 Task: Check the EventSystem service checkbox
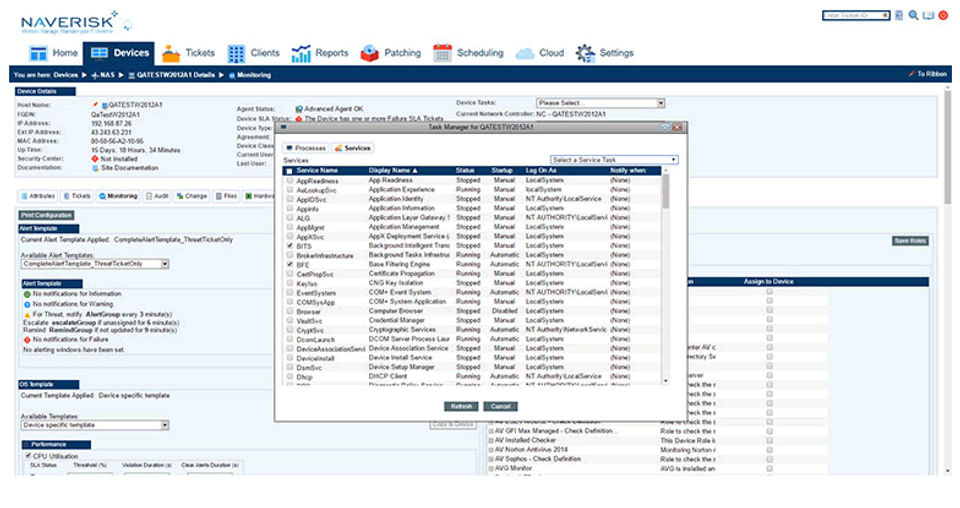290,293
